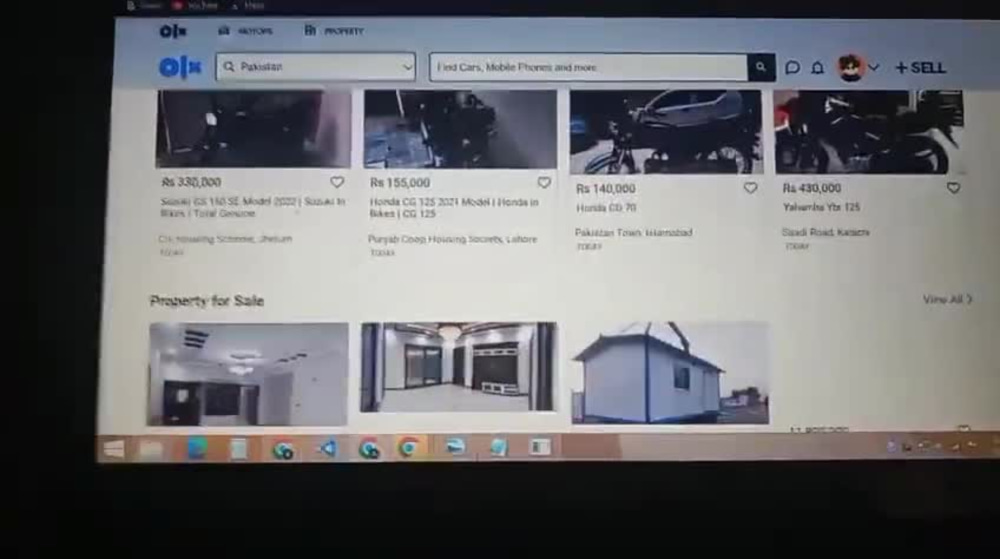This screenshot has width=1000, height=559.
Task: Favorite the Rs 430,000 Yamaha listing
Action: point(953,188)
